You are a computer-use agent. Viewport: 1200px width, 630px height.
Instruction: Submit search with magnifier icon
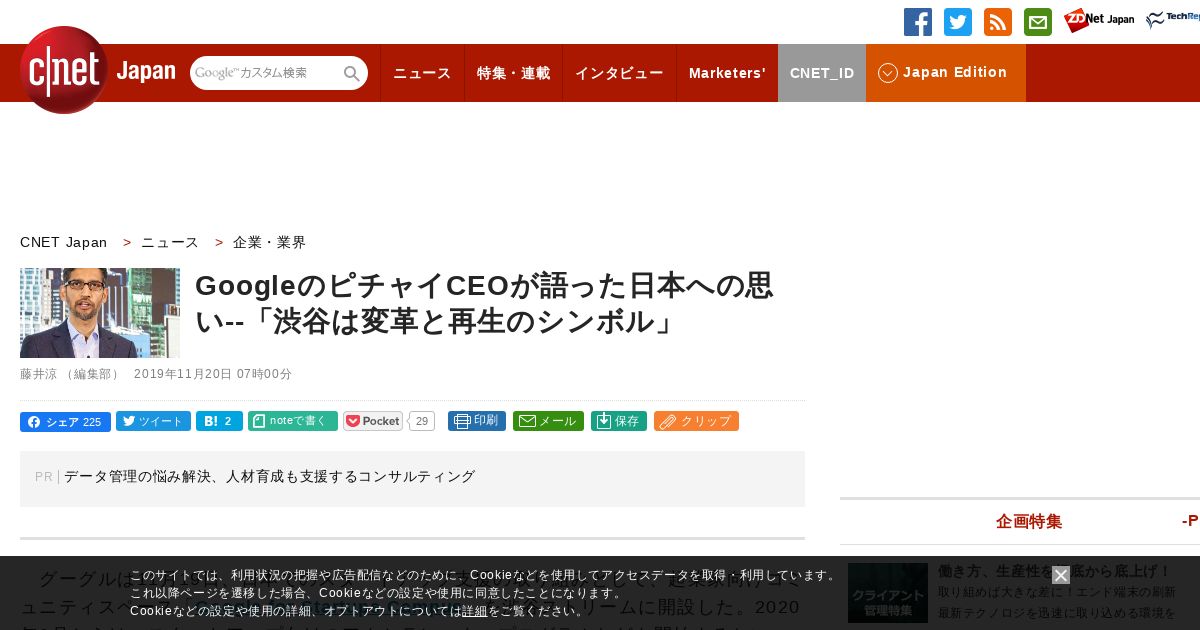point(352,73)
